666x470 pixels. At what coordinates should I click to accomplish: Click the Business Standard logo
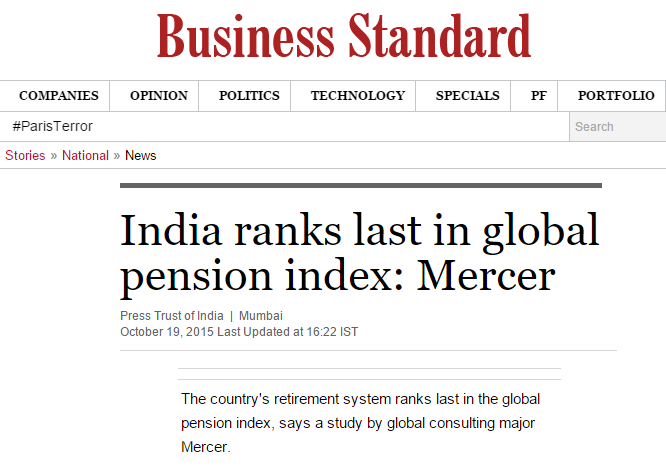(x=344, y=36)
